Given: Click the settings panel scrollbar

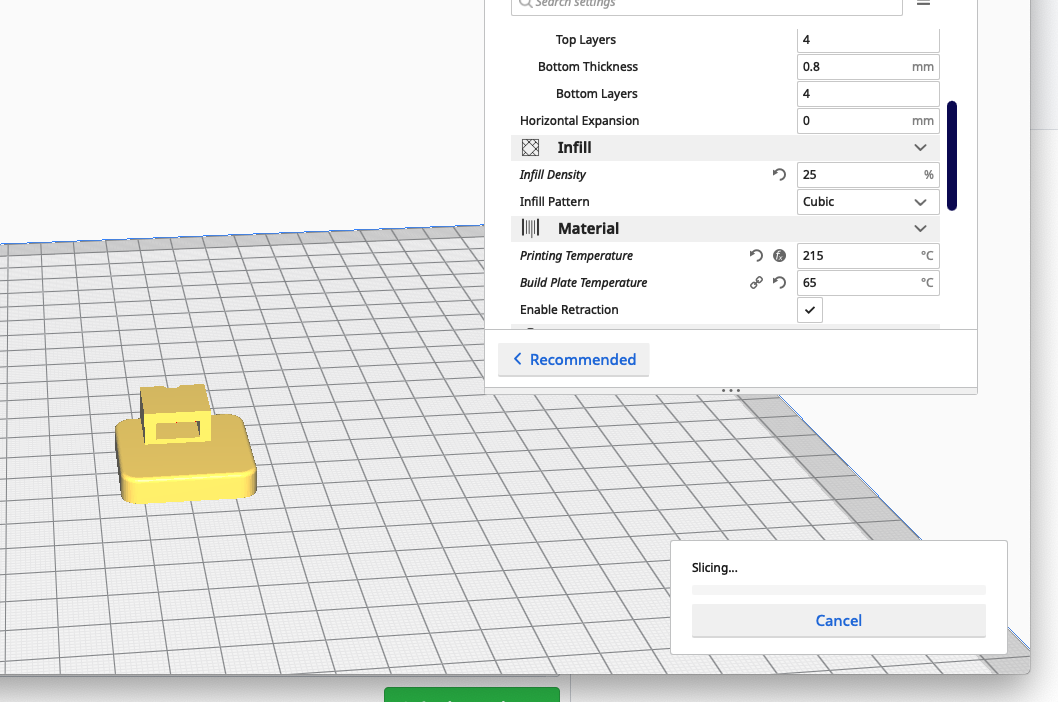Looking at the screenshot, I should [x=952, y=156].
